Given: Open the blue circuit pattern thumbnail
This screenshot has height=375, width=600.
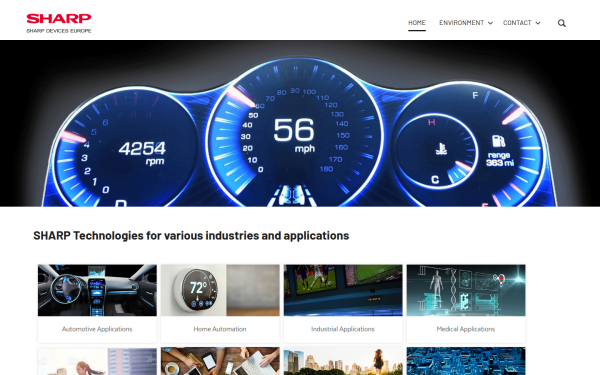Looking at the screenshot, I should point(466,361).
